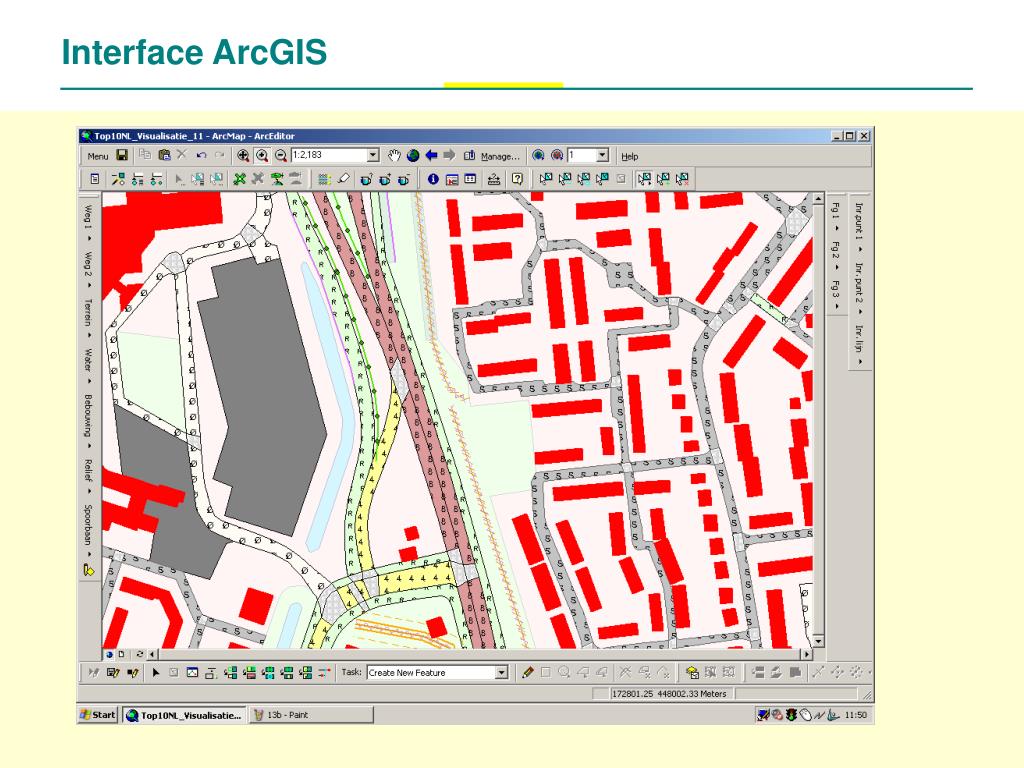Screen dimensions: 1024x768
Task: Switch to layout view page icon
Action: click(x=121, y=654)
